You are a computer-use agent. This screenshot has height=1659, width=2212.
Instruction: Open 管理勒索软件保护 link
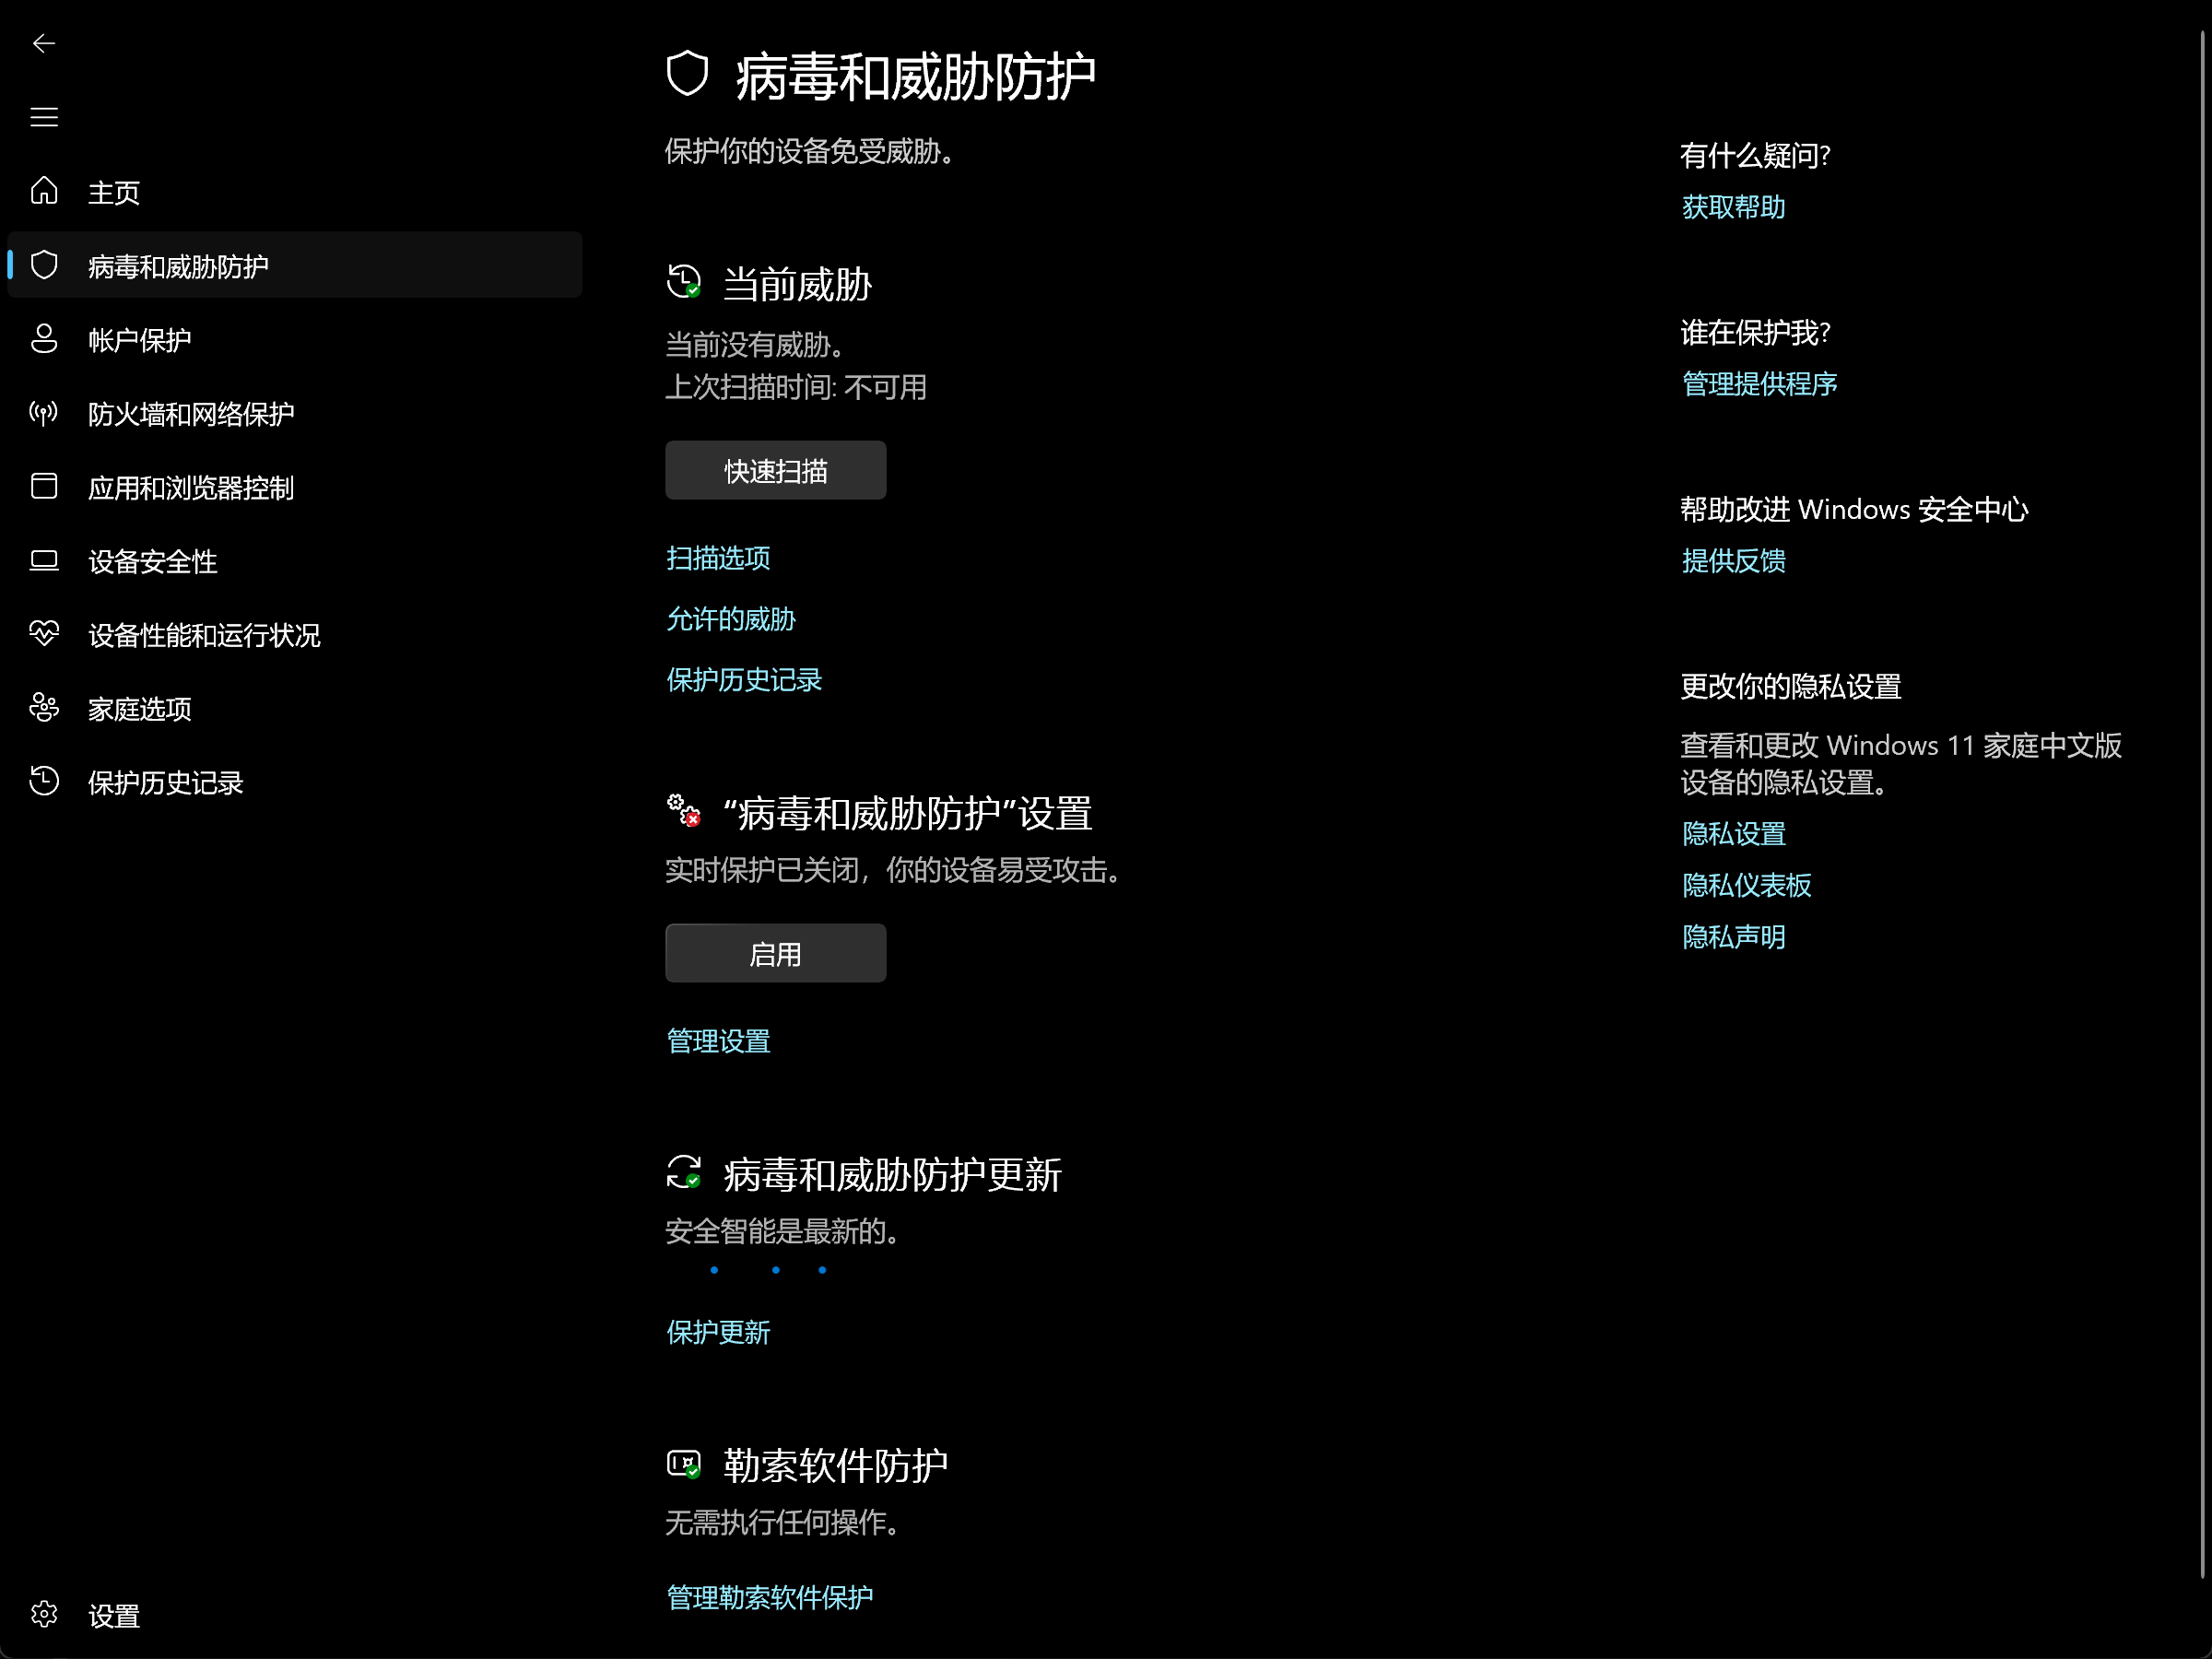[x=769, y=1597]
